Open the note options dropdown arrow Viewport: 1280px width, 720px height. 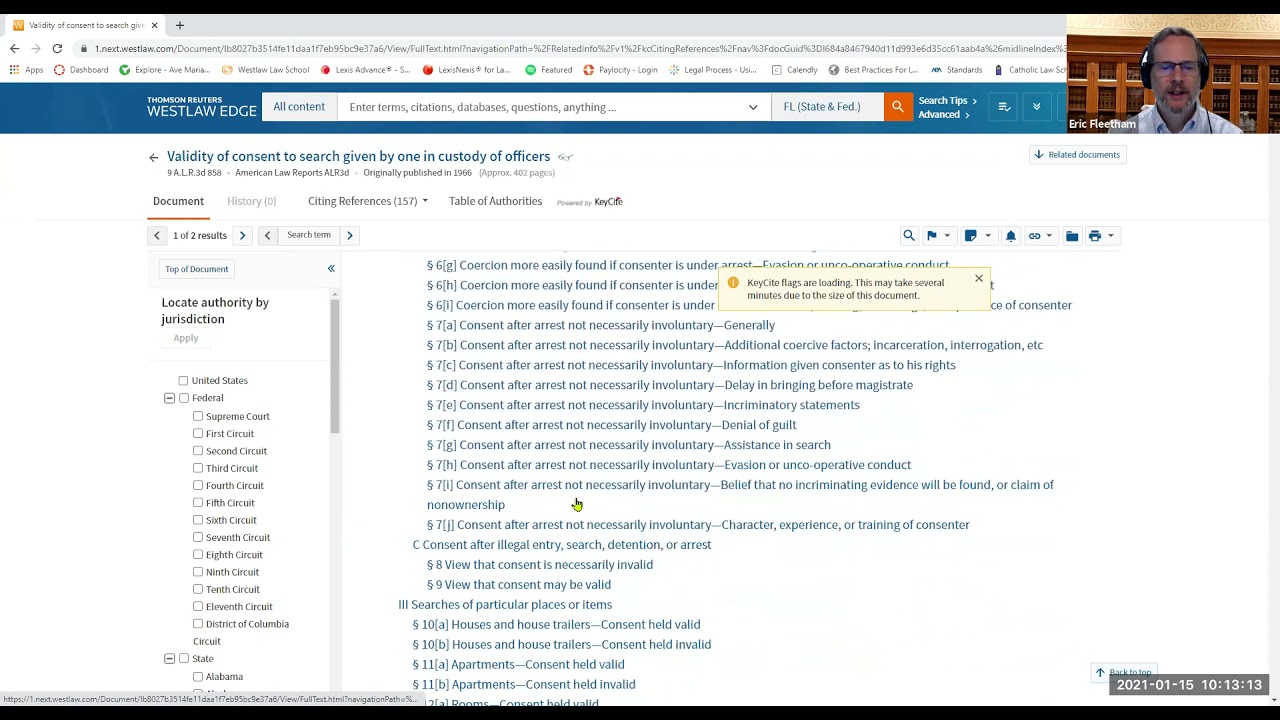tap(987, 236)
